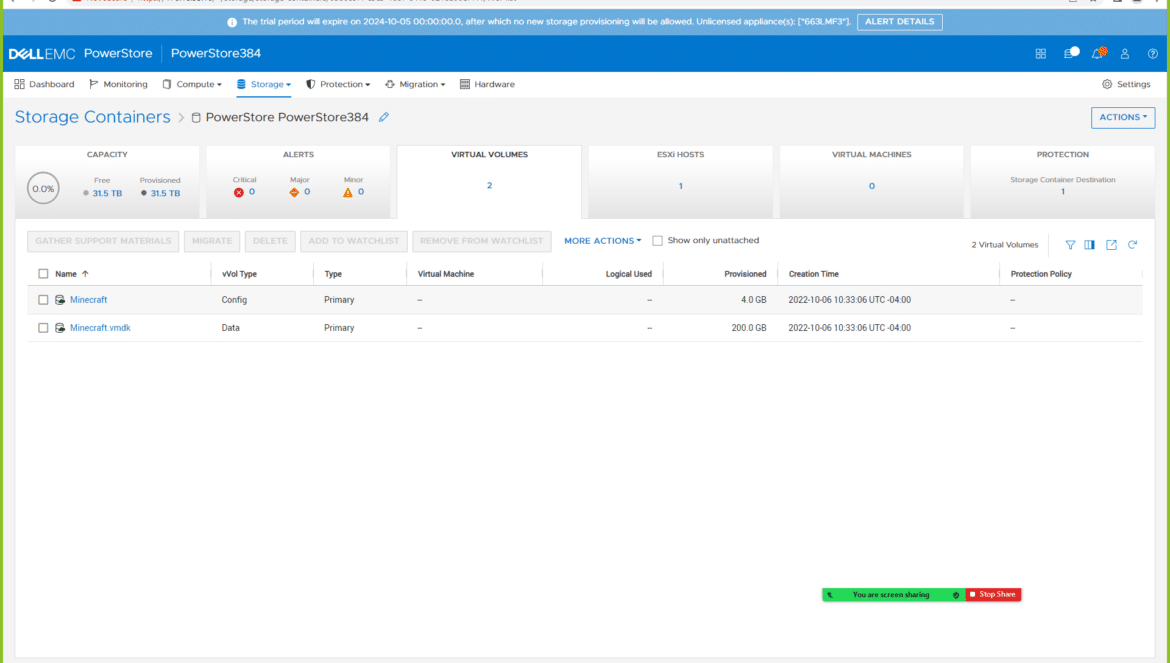The image size is (1170, 663).
Task: Click the Minecraft.vmdk volume icon
Action: (60, 328)
